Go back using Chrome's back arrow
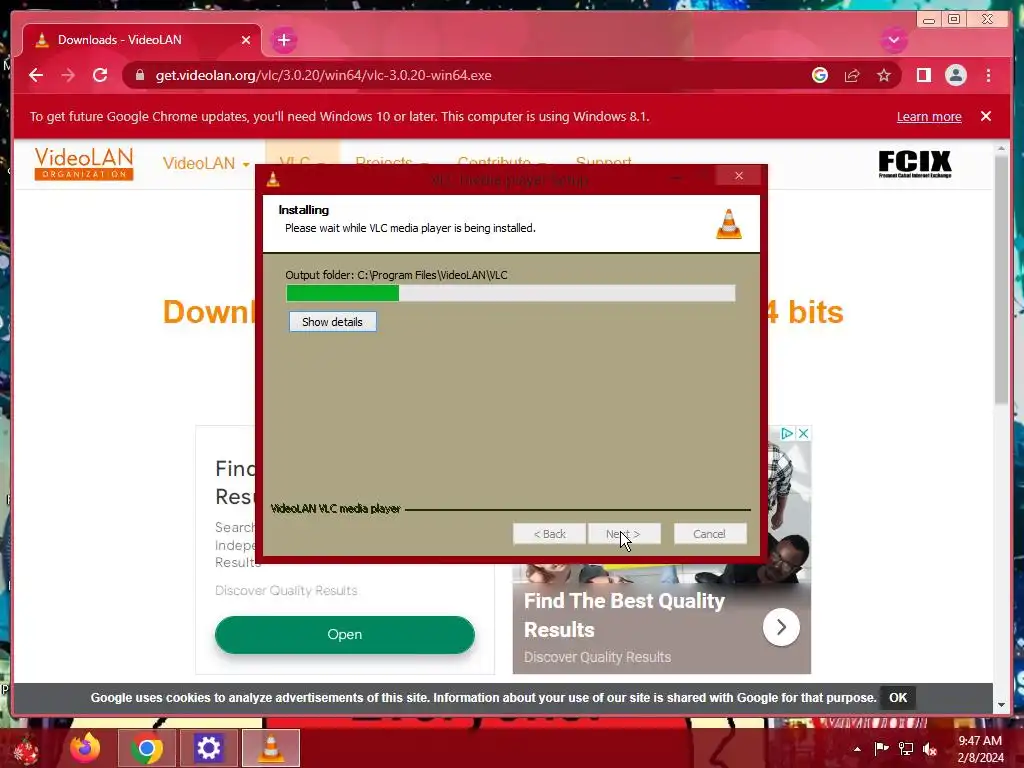The width and height of the screenshot is (1024, 768). pos(37,75)
